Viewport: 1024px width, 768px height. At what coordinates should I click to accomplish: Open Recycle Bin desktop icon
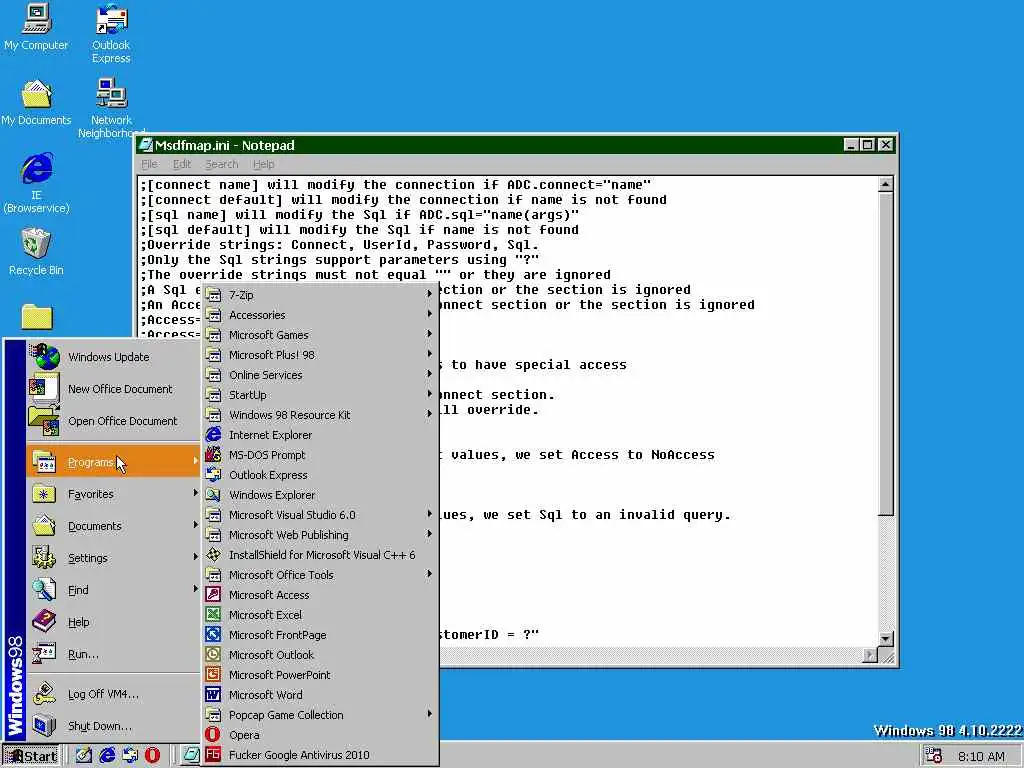[x=36, y=252]
